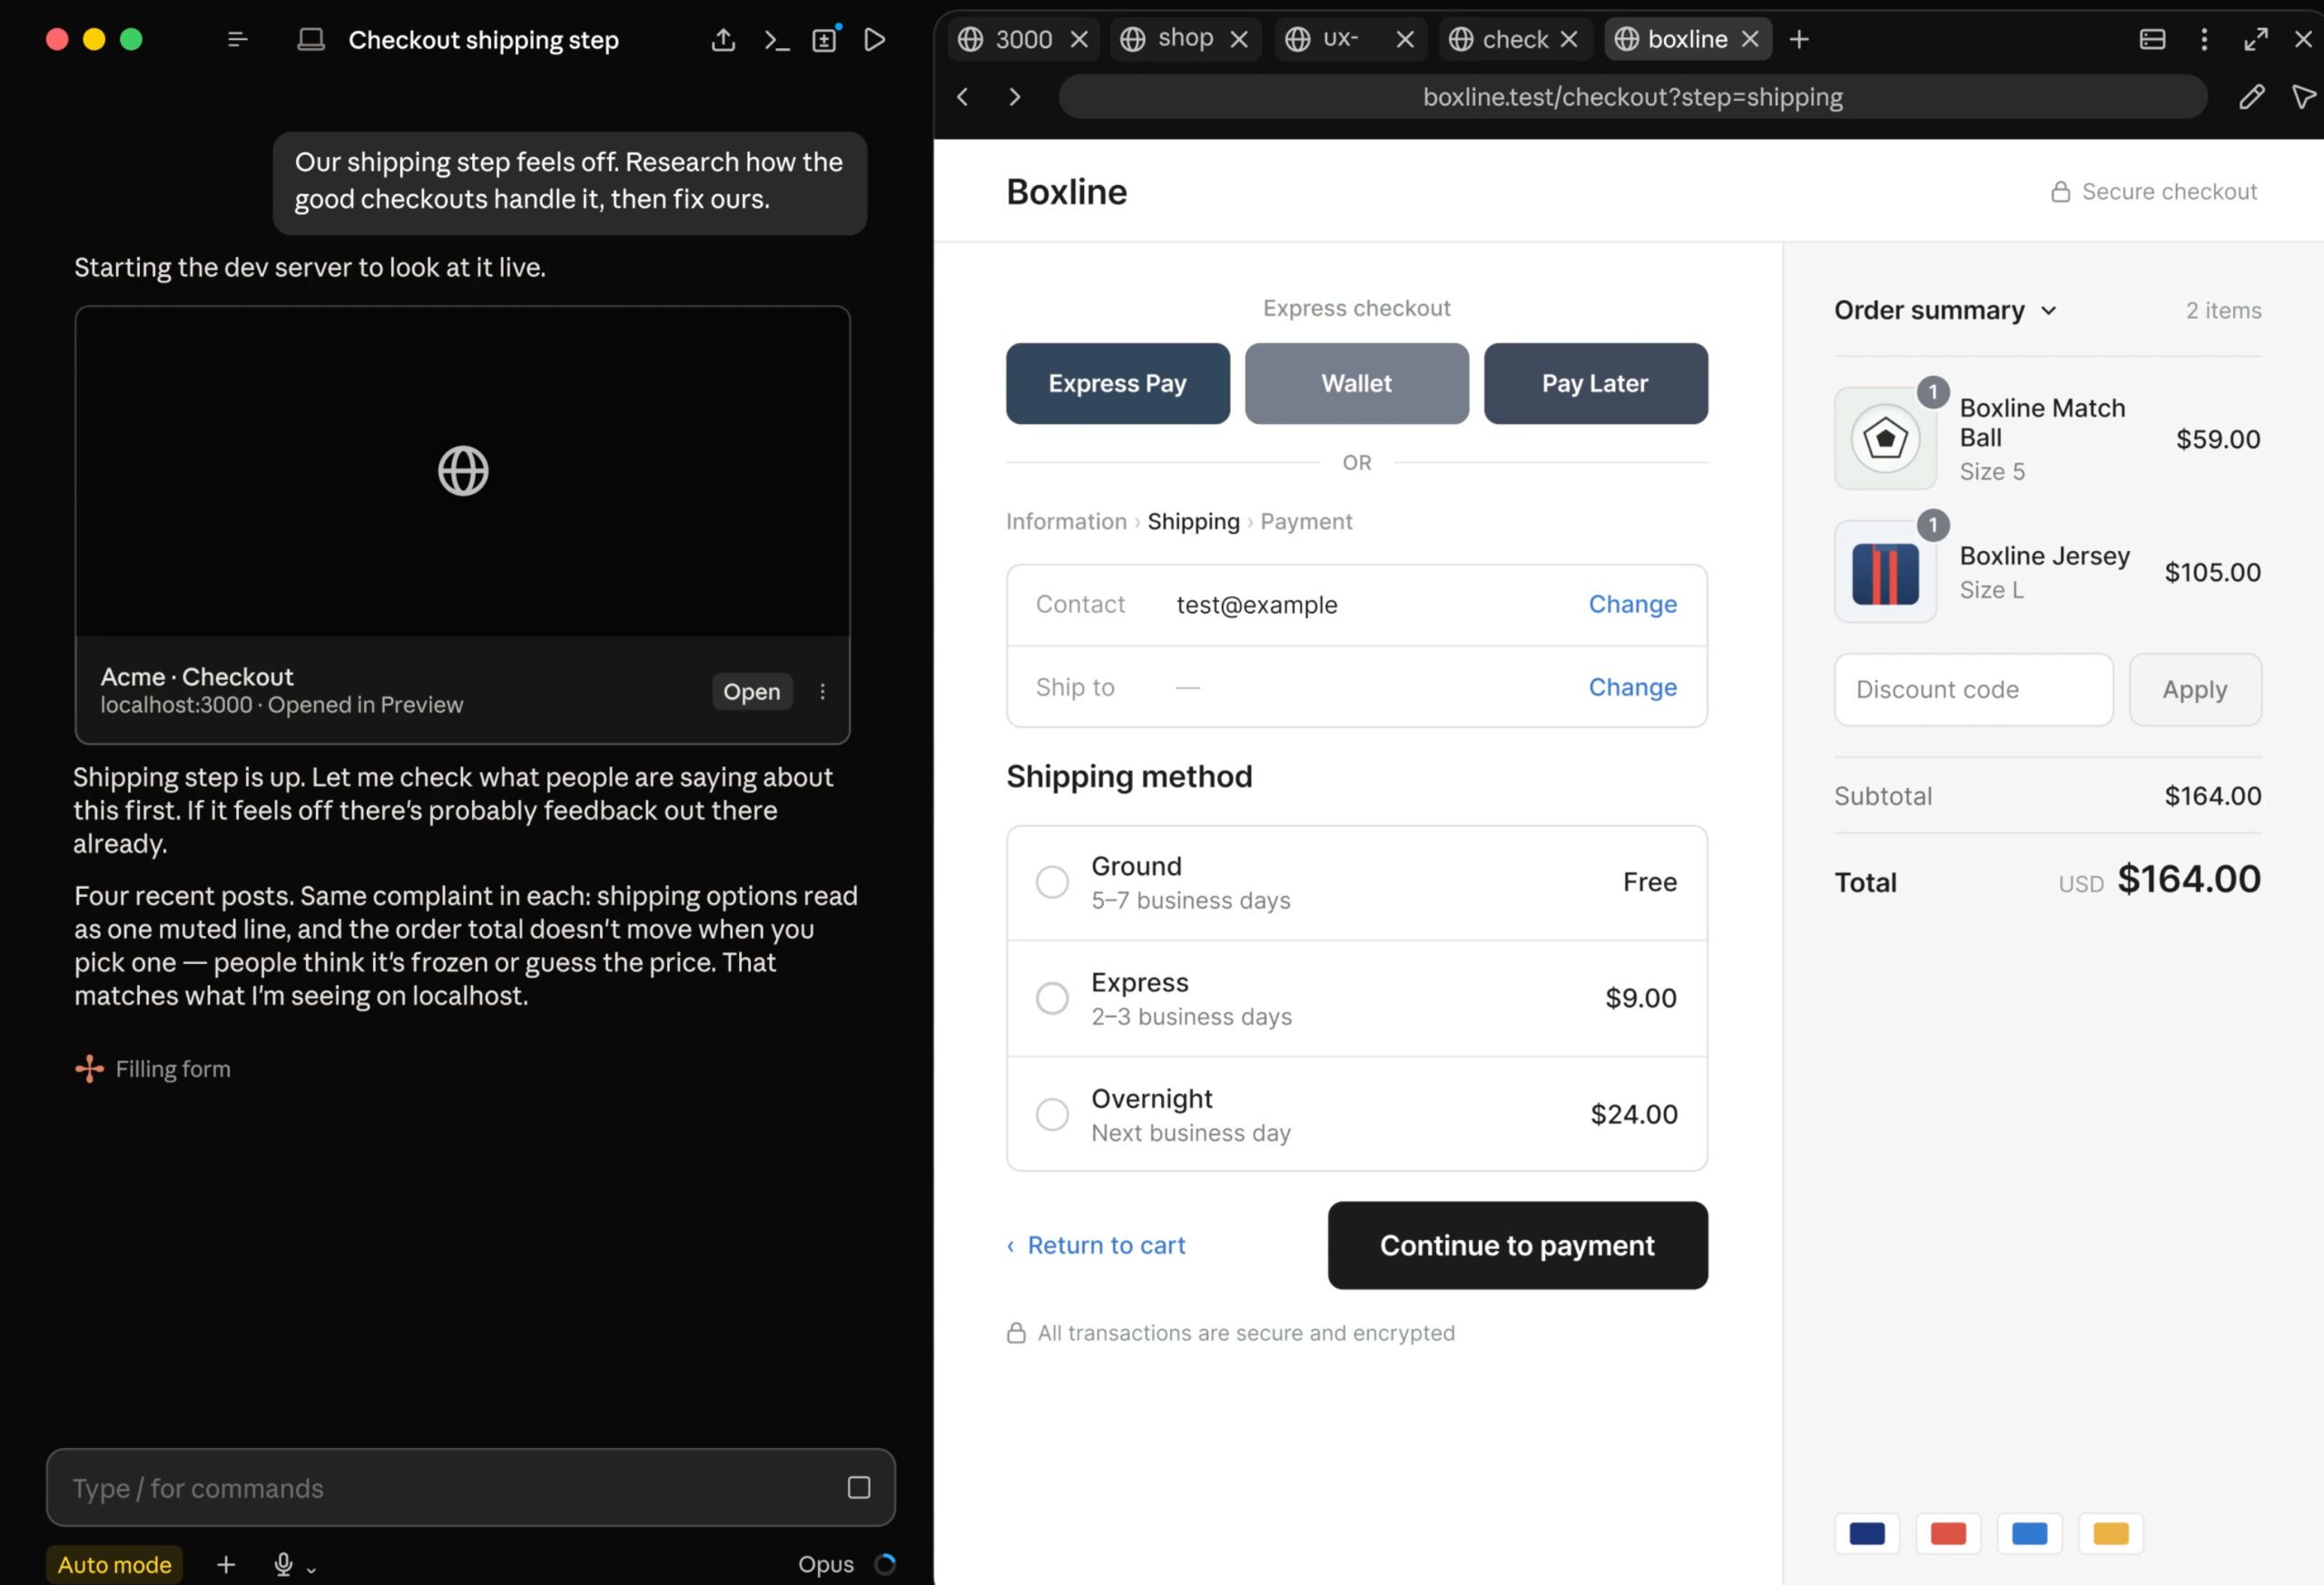This screenshot has height=1585, width=2324.
Task: Click the Boxline Jersey product thumbnail
Action: pos(1885,572)
